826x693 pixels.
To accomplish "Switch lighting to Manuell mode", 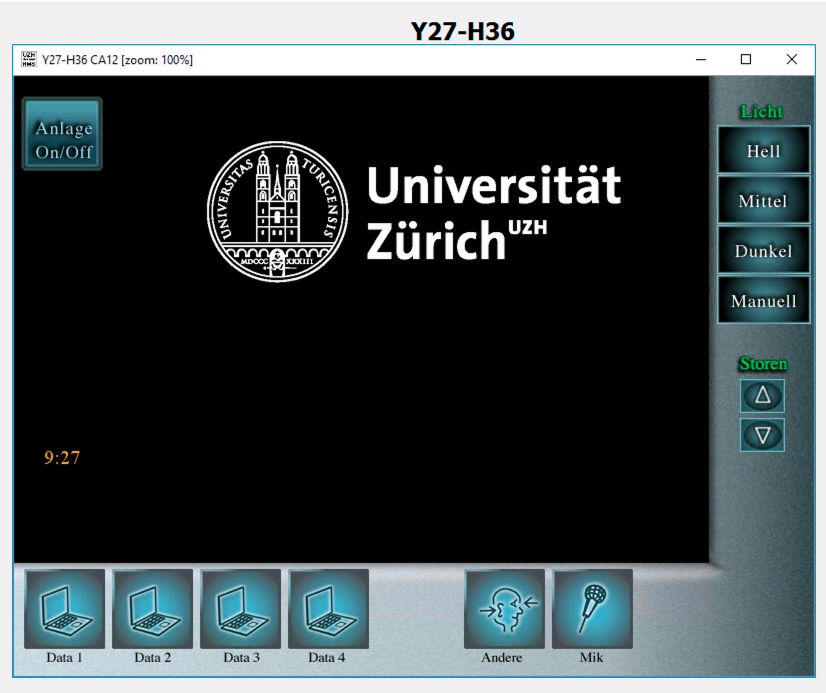I will (763, 301).
